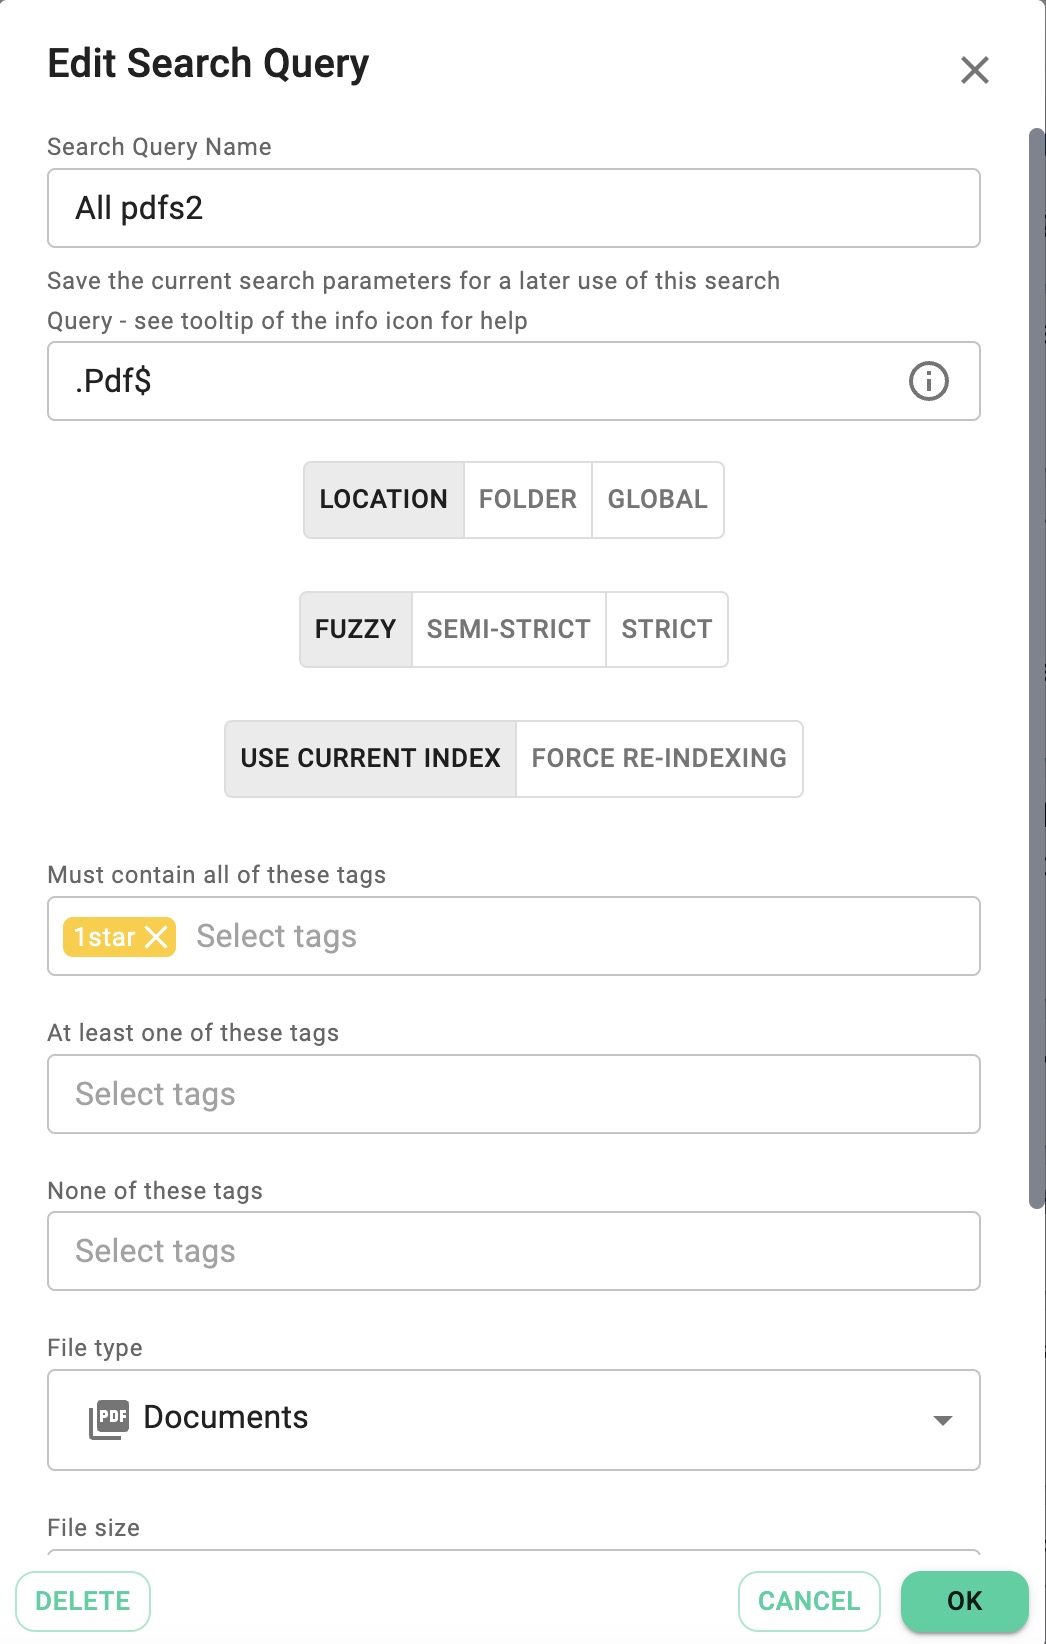1046x1644 pixels.
Task: Click the PDF Documents file type icon
Action: click(111, 1417)
